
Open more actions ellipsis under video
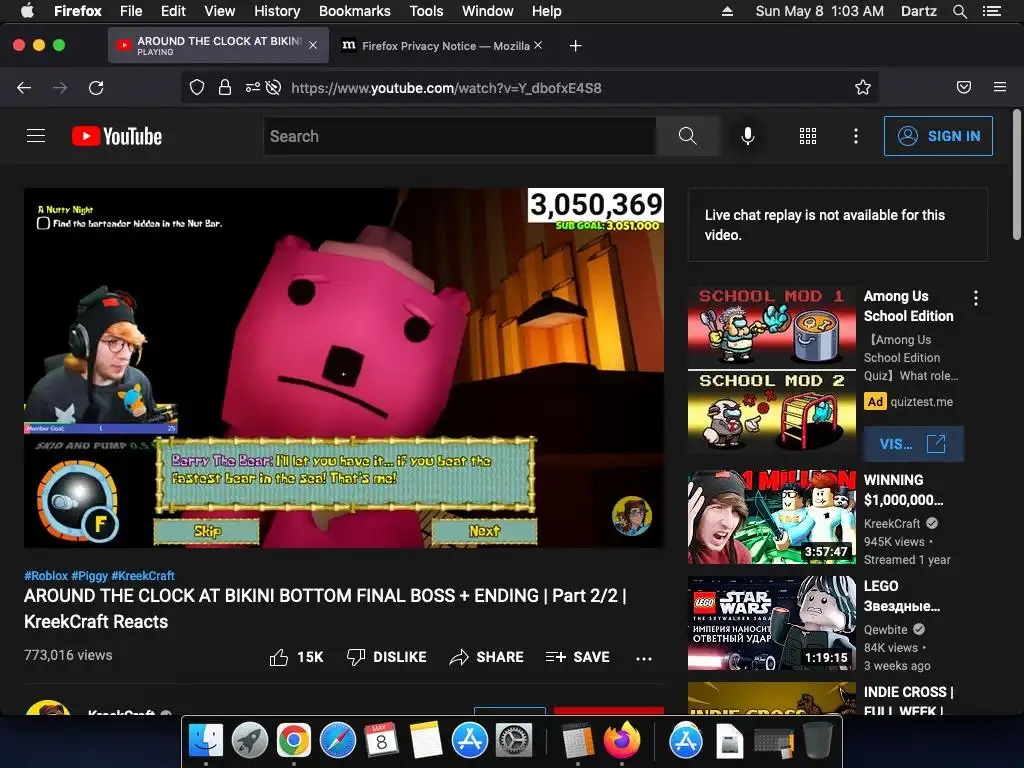tap(644, 658)
